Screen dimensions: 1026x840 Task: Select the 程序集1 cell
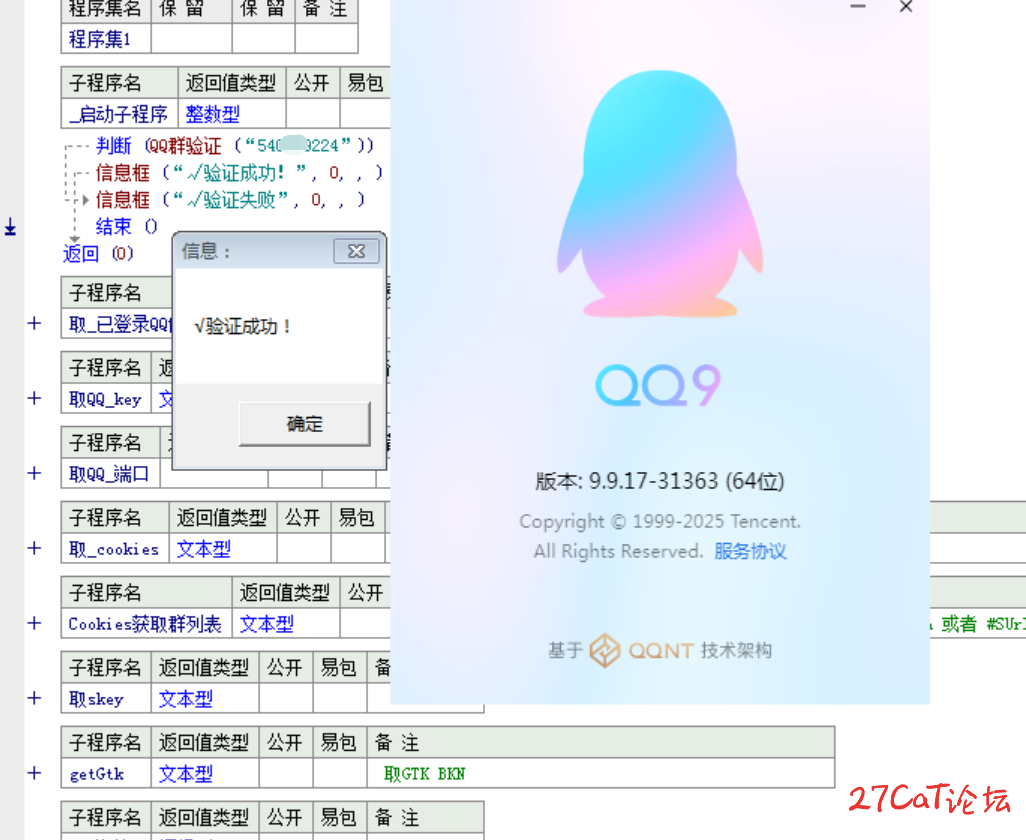(106, 39)
